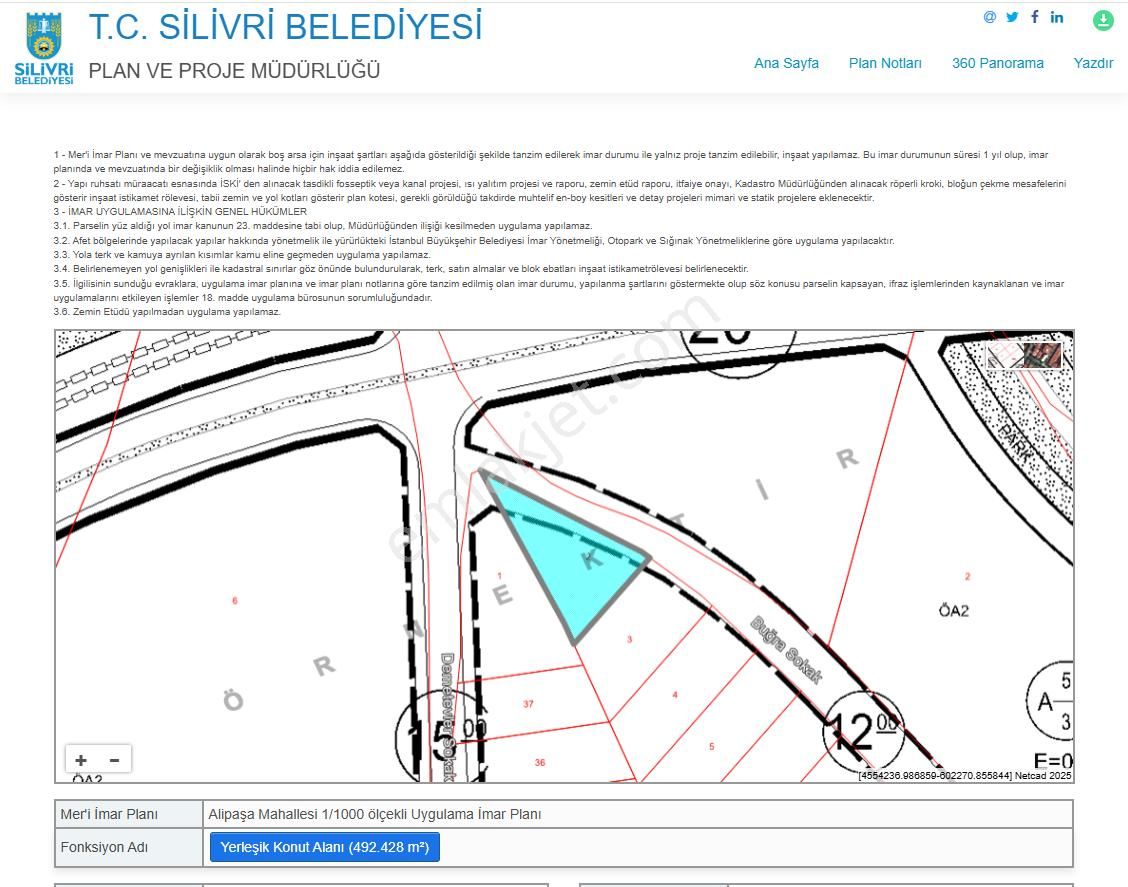This screenshot has width=1128, height=887.
Task: Open the LinkedIn share icon
Action: pos(1057,17)
